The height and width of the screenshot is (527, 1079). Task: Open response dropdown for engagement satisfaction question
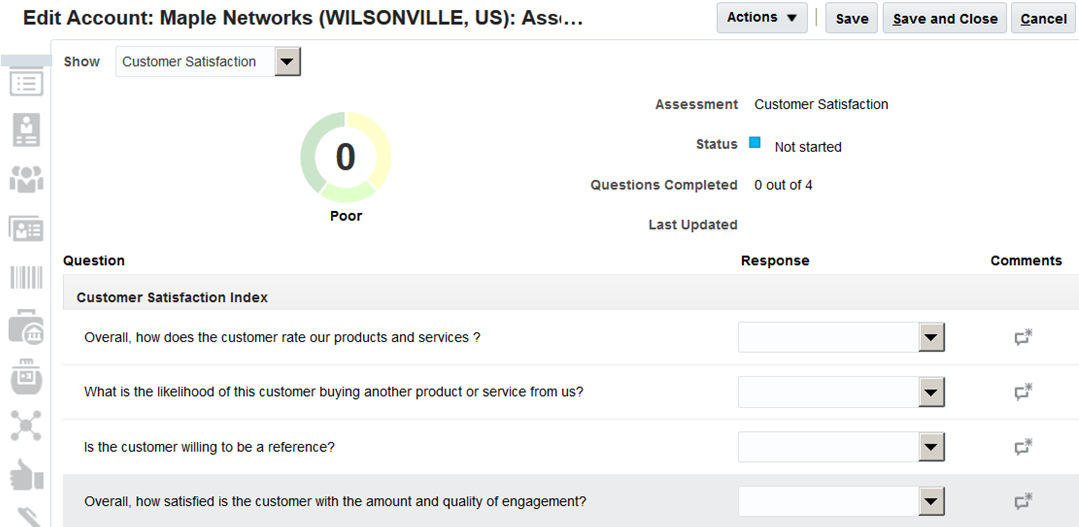tap(932, 501)
